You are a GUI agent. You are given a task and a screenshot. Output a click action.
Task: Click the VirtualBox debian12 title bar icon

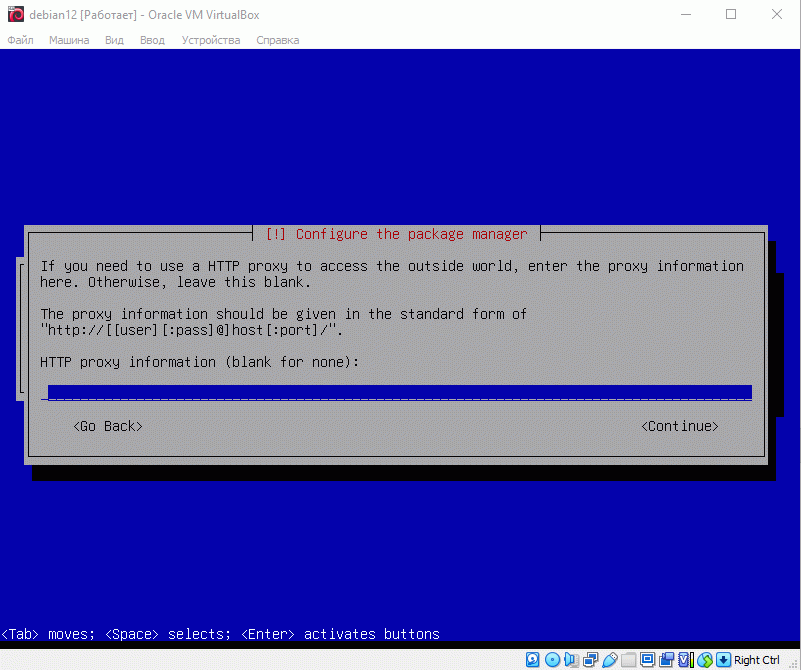coord(15,14)
